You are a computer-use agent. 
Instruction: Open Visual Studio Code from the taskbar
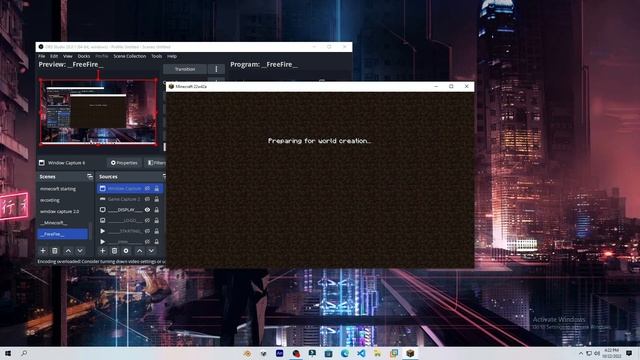point(361,353)
